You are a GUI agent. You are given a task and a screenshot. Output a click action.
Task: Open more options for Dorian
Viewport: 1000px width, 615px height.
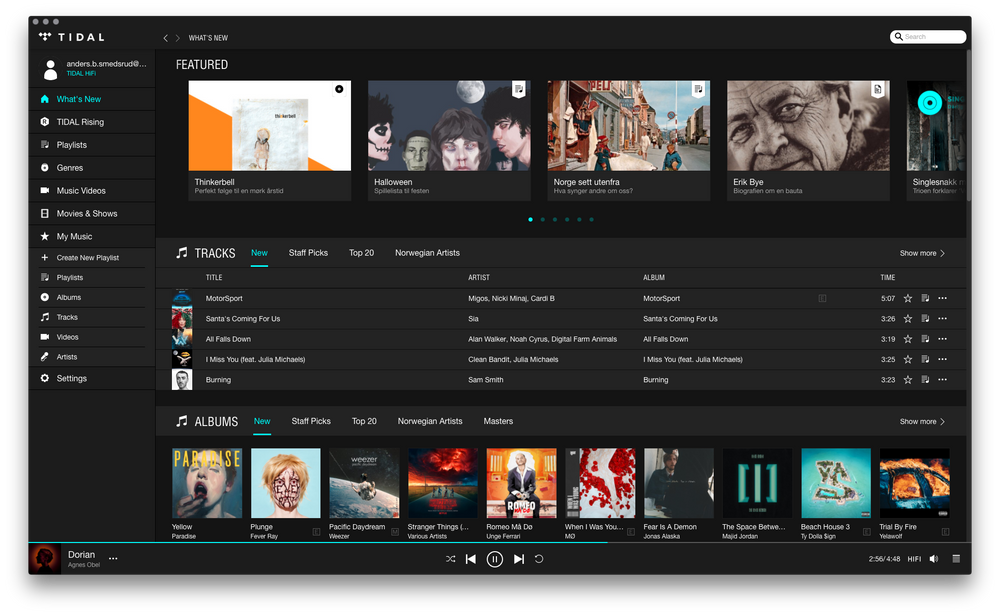coord(113,559)
